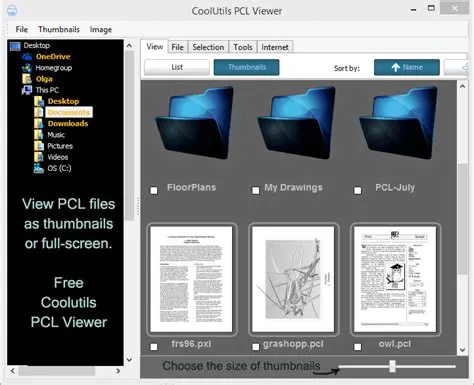Image resolution: width=474 pixels, height=385 pixels.
Task: Open the grashopp.pcl drawing thumbnail
Action: tap(293, 279)
